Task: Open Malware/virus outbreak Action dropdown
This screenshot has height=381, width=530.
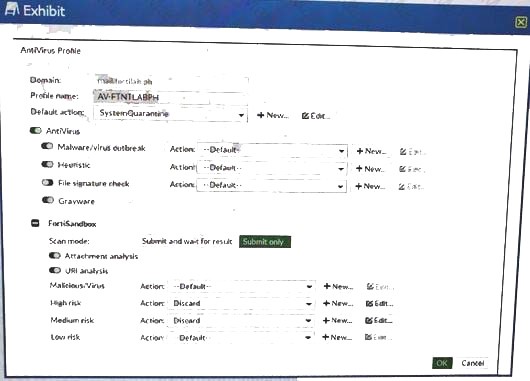Action: point(272,150)
